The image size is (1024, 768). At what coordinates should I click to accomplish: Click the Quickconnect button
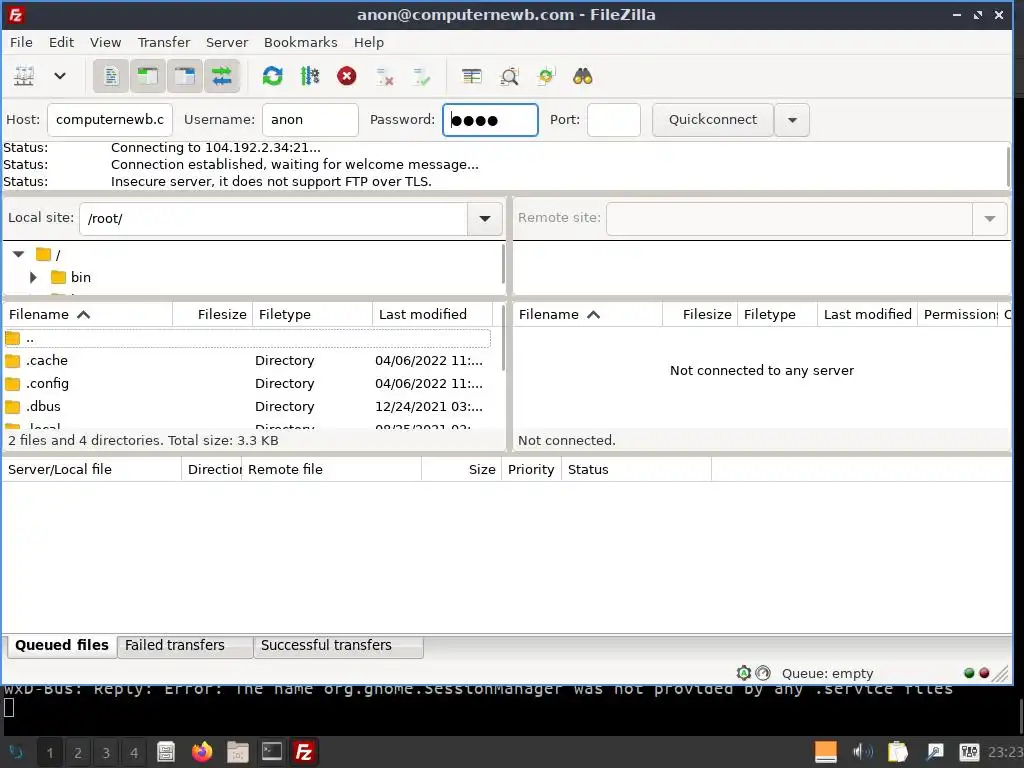712,120
